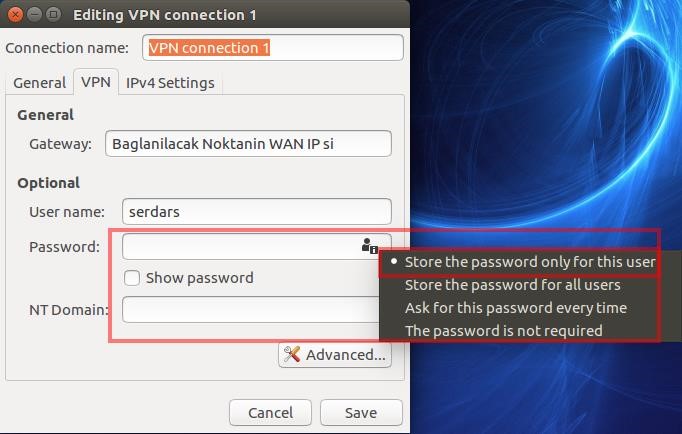Switch to the General tab
The image size is (682, 434).
39,83
